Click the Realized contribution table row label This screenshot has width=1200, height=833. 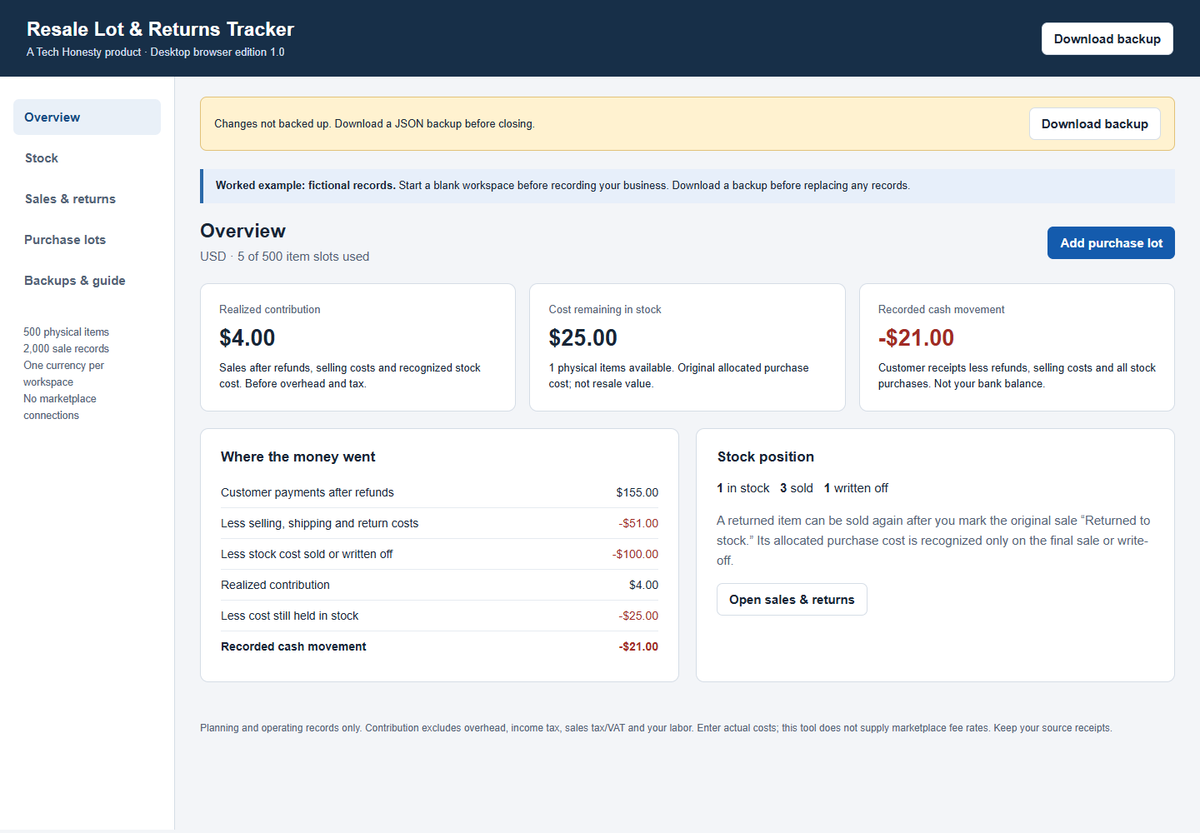click(x=275, y=585)
